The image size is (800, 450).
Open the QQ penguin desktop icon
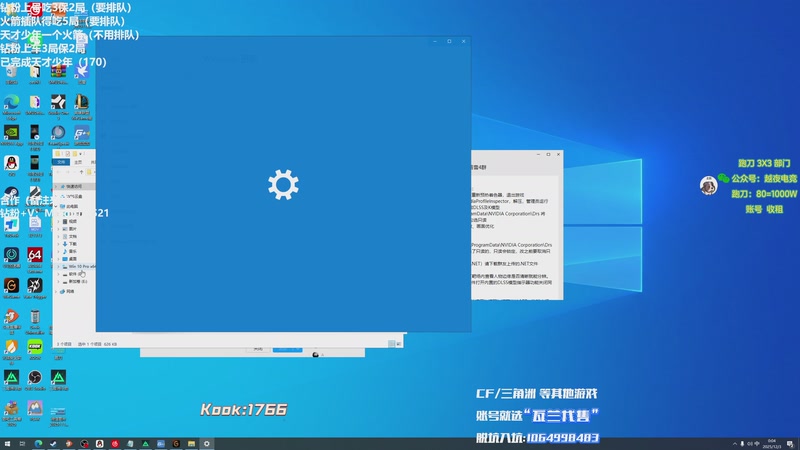(x=11, y=165)
